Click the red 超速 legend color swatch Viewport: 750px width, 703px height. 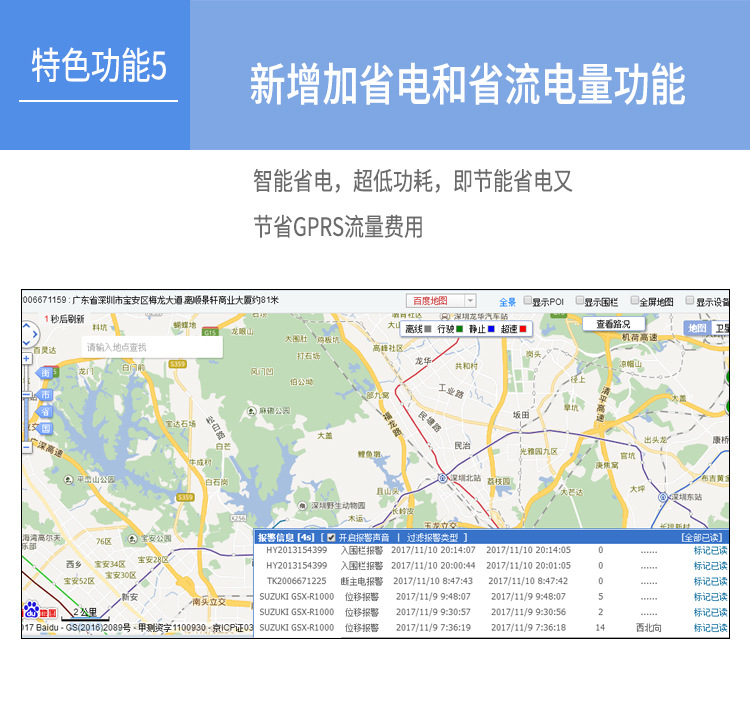pos(522,328)
